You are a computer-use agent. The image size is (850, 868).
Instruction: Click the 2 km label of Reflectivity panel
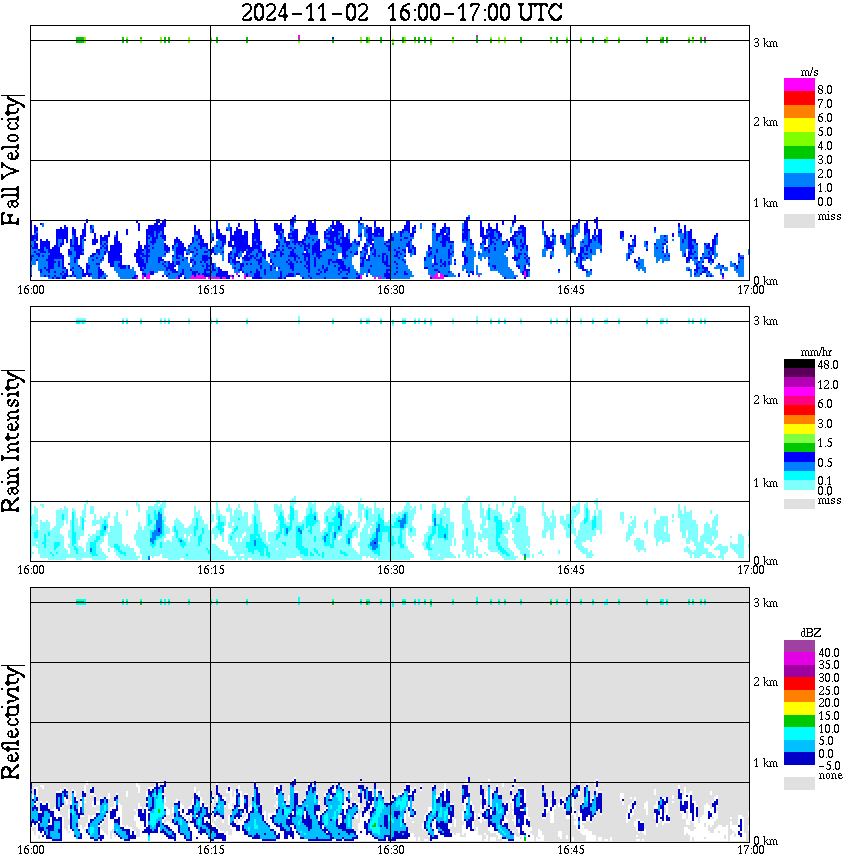(765, 682)
